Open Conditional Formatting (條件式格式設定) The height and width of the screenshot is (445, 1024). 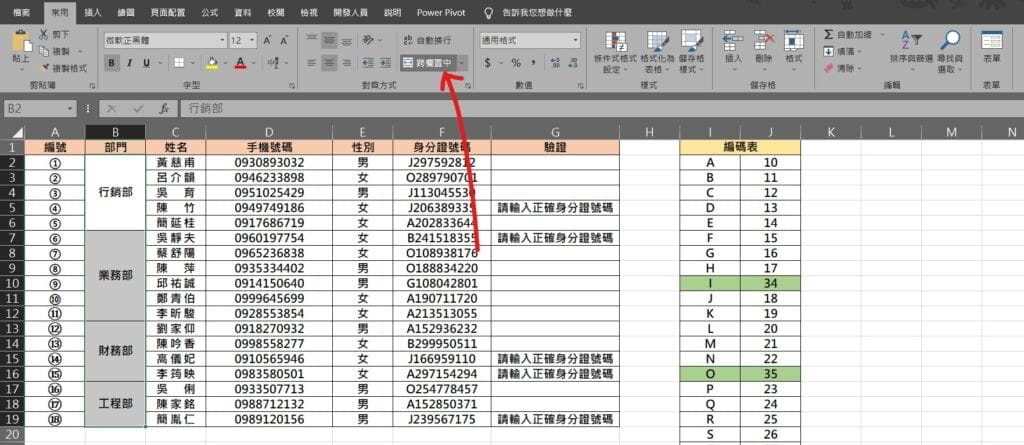pos(615,52)
